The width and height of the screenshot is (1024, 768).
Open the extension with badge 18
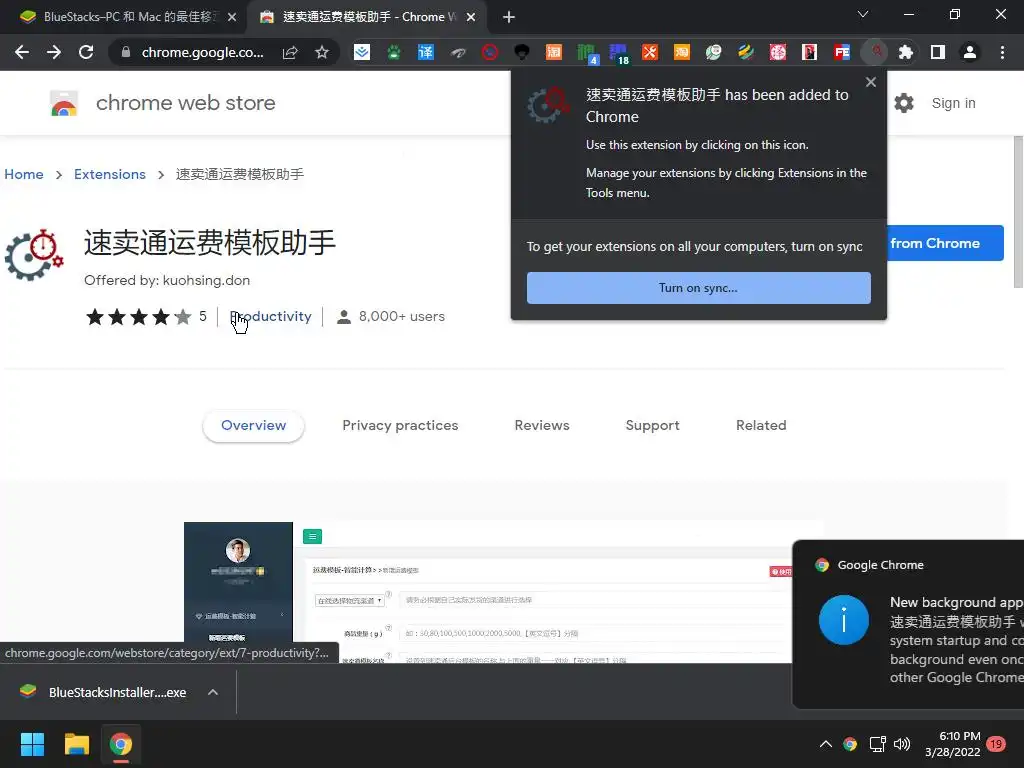click(618, 53)
